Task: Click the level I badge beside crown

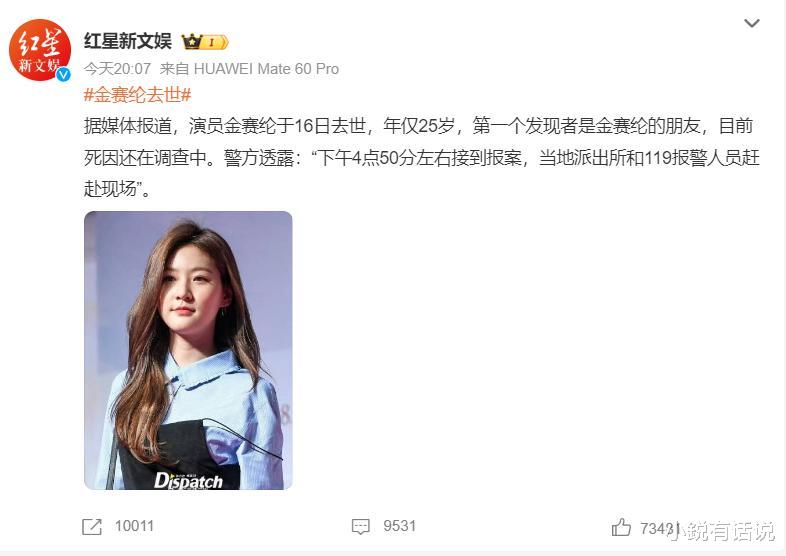Action: (x=216, y=42)
